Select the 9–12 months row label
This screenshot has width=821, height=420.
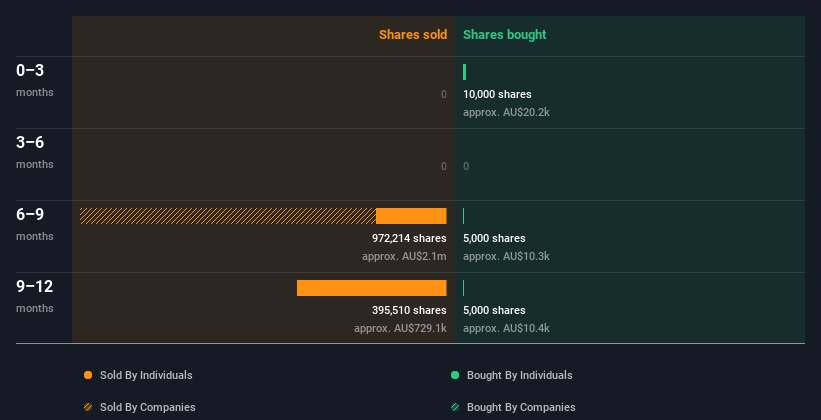(x=35, y=296)
